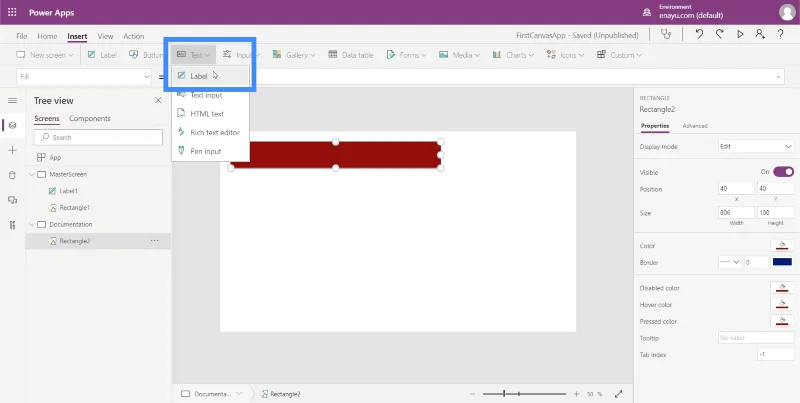The height and width of the screenshot is (403, 800).
Task: Open the View ribbon tab
Action: click(105, 36)
